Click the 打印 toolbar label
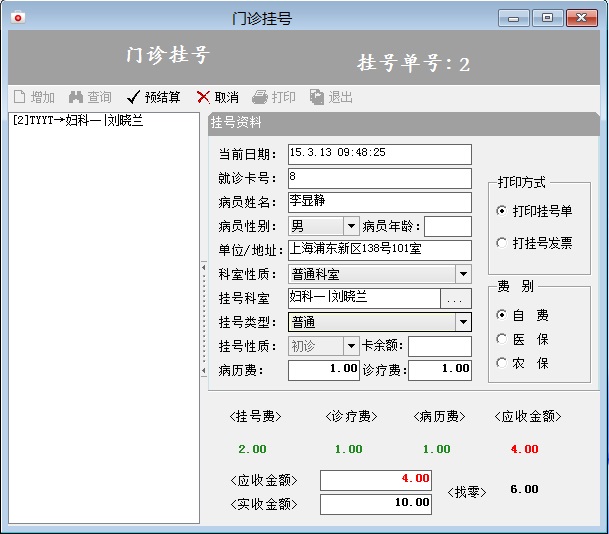Screen dimensions: 609x534 [284, 97]
